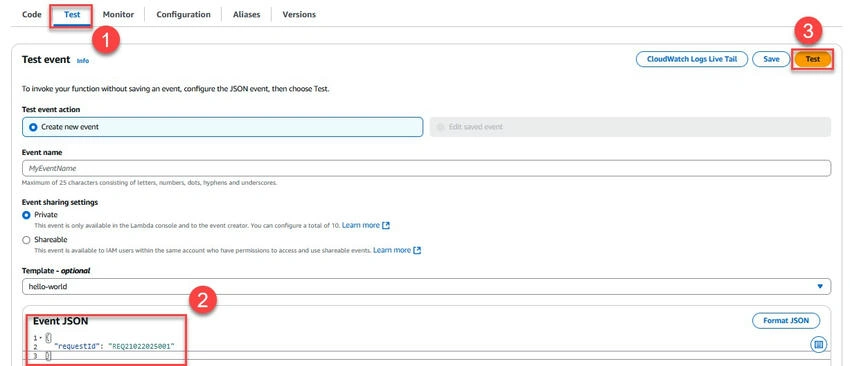
Task: Click the Template - optional label
Action: [x=56, y=270]
